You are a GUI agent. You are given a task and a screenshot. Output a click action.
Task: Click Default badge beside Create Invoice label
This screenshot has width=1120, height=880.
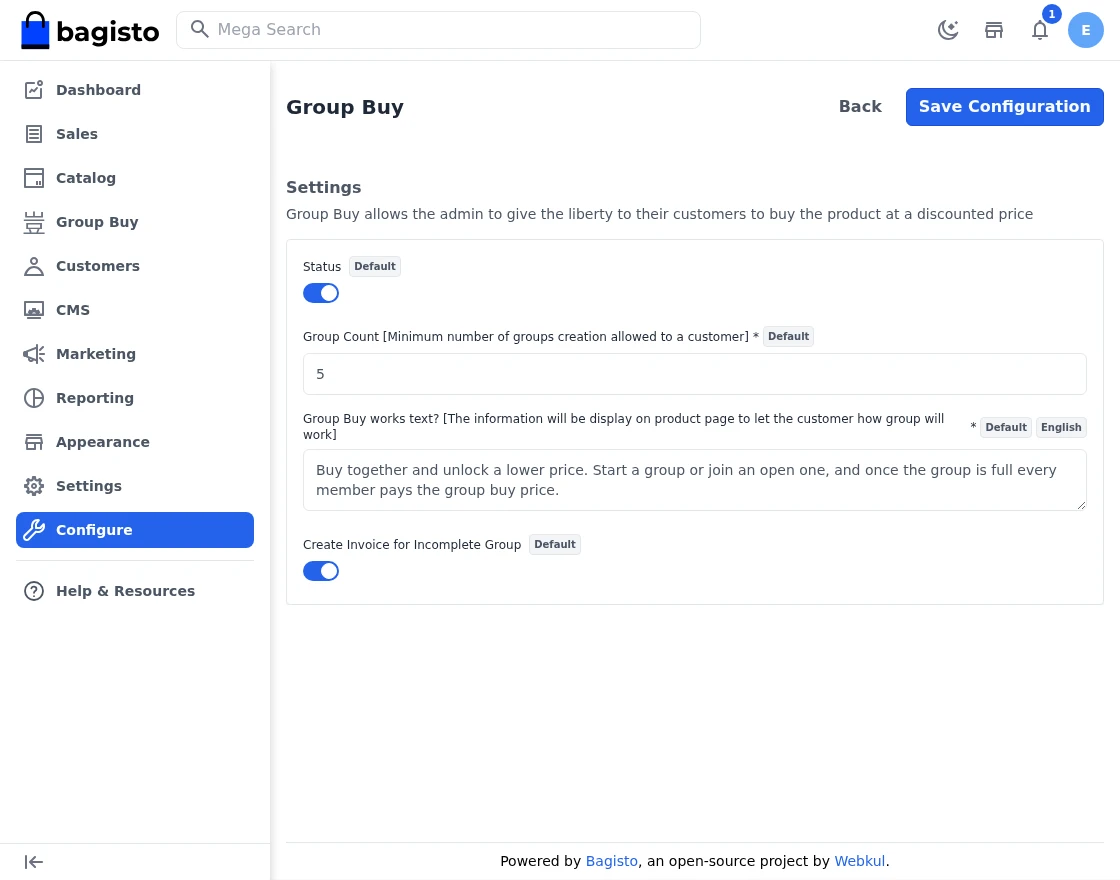pos(554,544)
